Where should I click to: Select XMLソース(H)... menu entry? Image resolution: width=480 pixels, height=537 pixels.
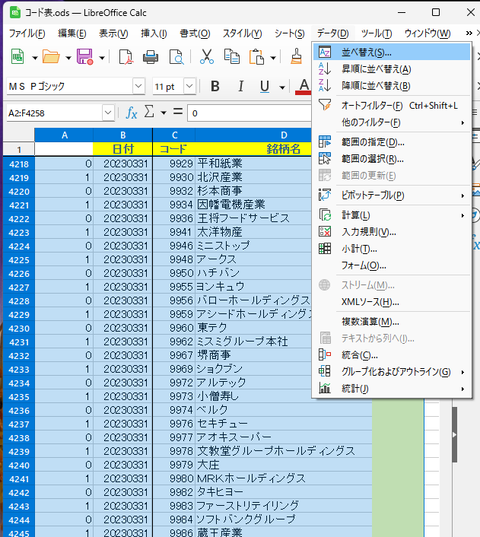coord(392,302)
